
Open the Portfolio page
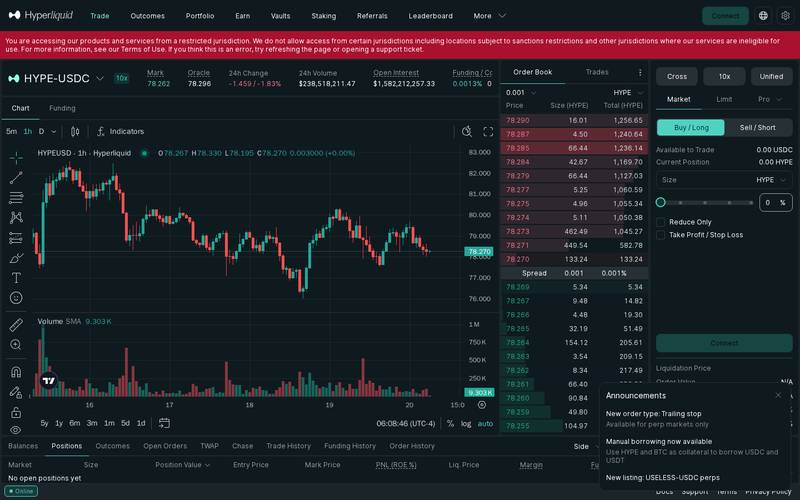200,16
